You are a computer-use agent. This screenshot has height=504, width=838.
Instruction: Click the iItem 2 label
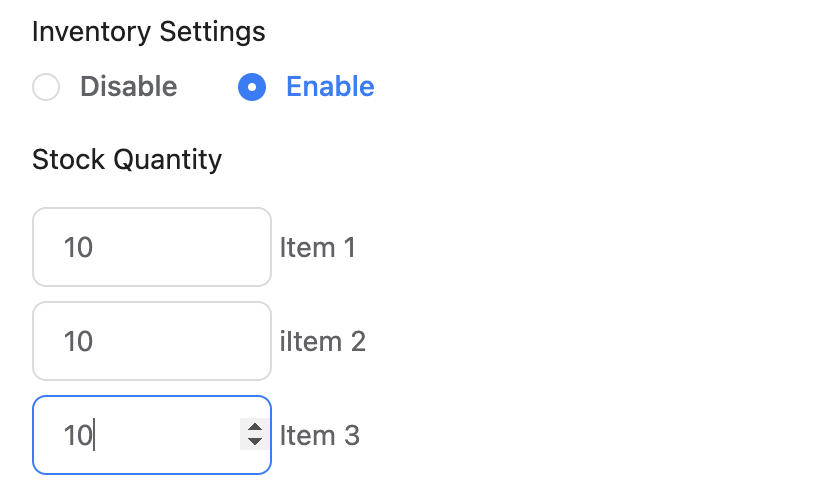[322, 342]
